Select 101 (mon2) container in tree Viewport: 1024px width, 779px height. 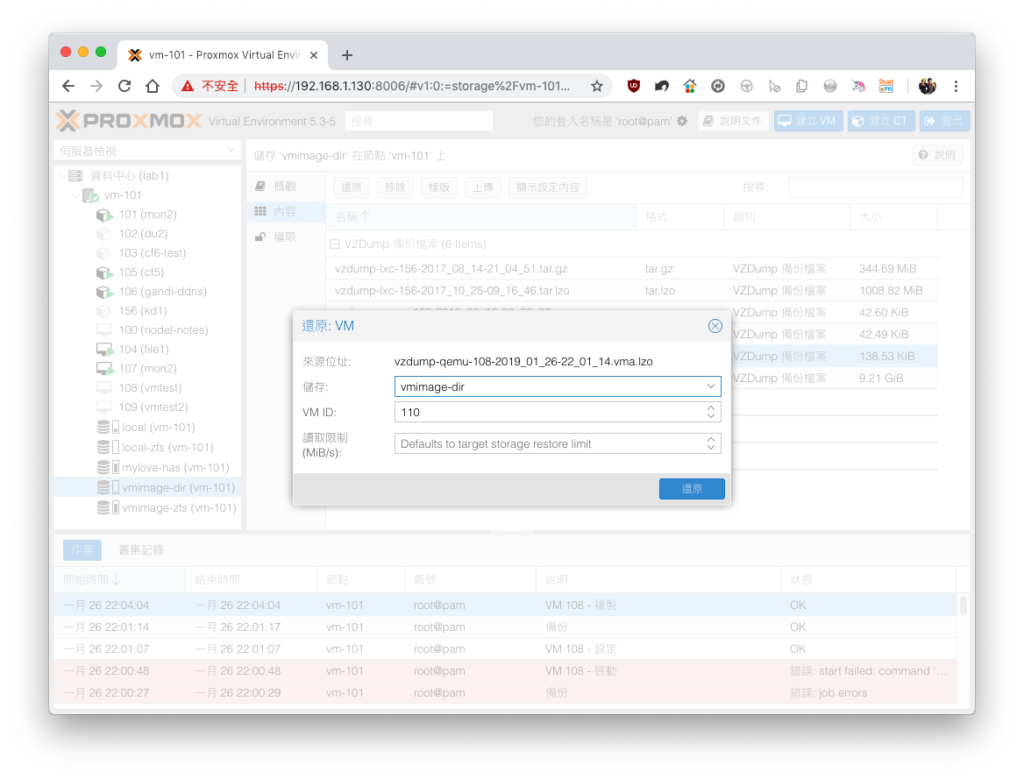[147, 214]
